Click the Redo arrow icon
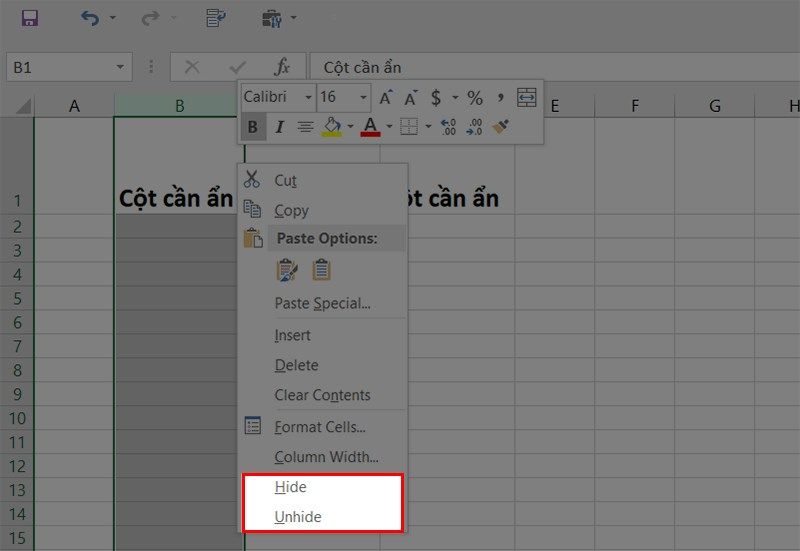The width and height of the screenshot is (800, 551). [x=150, y=18]
